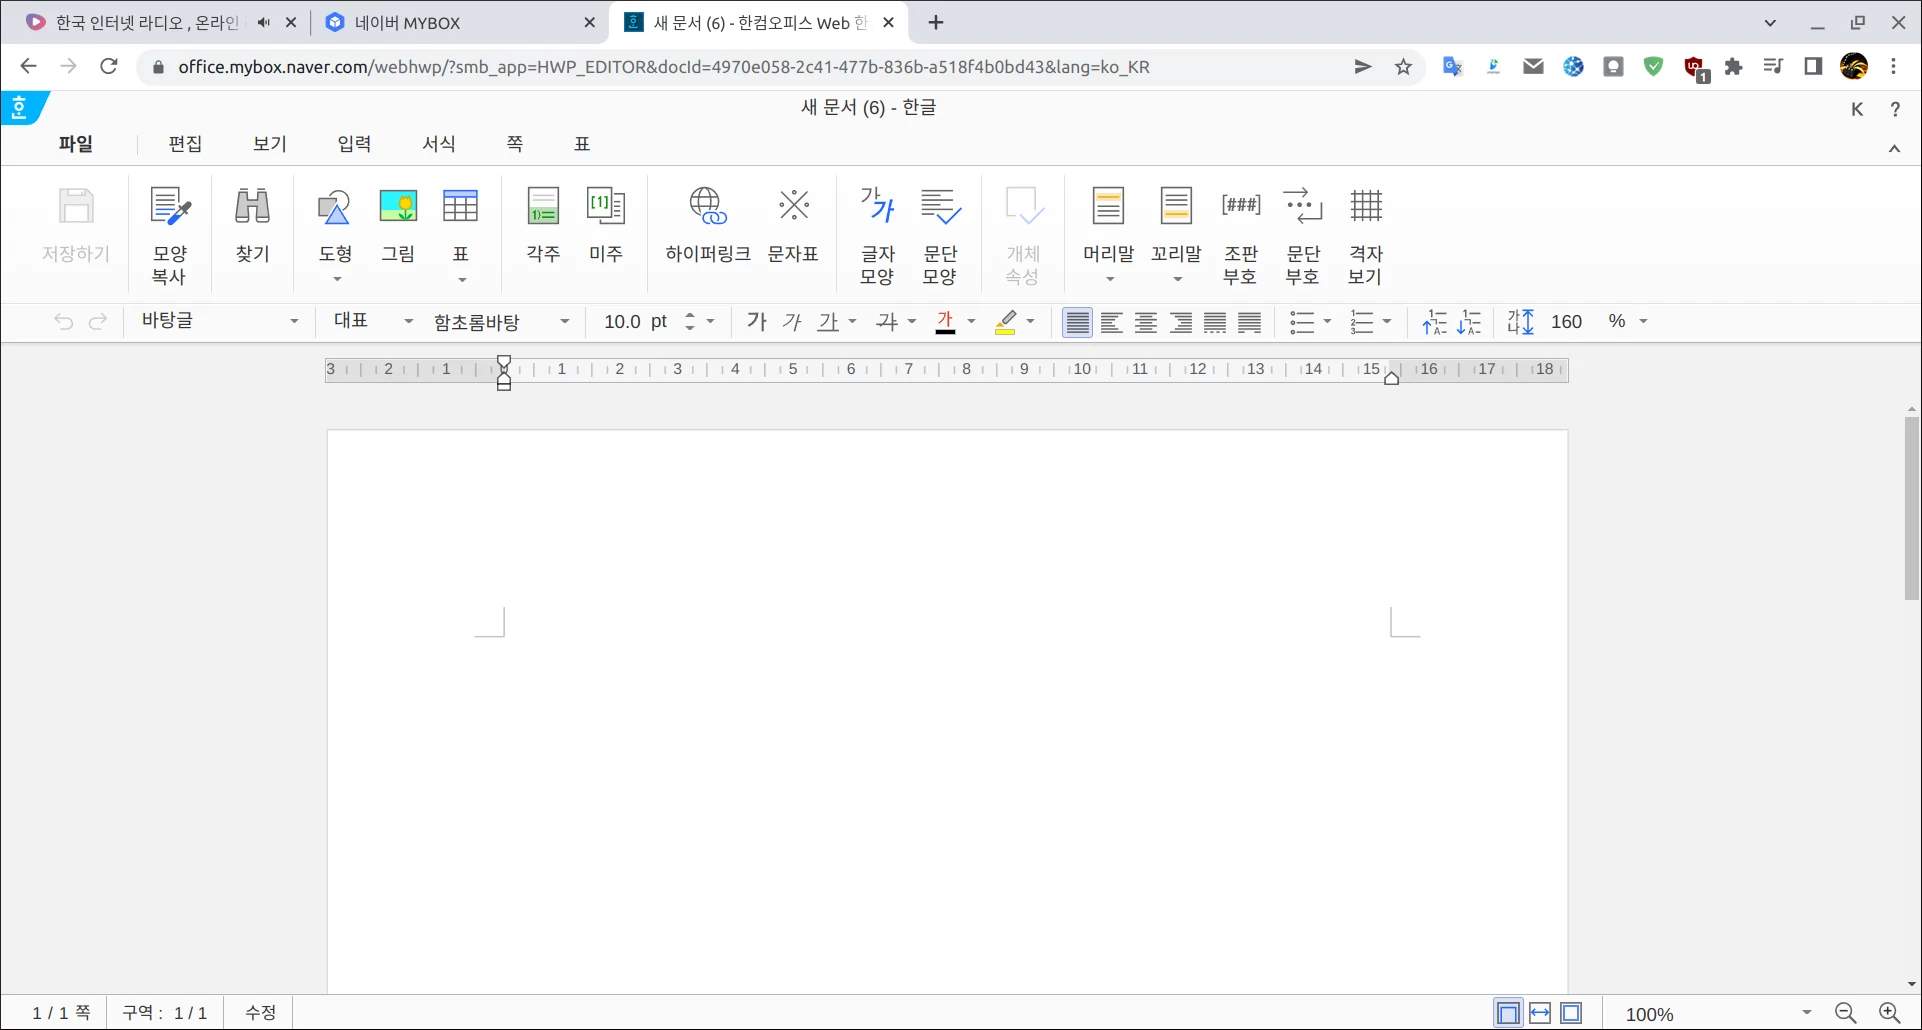Bookmark this page with star

coord(1404,67)
